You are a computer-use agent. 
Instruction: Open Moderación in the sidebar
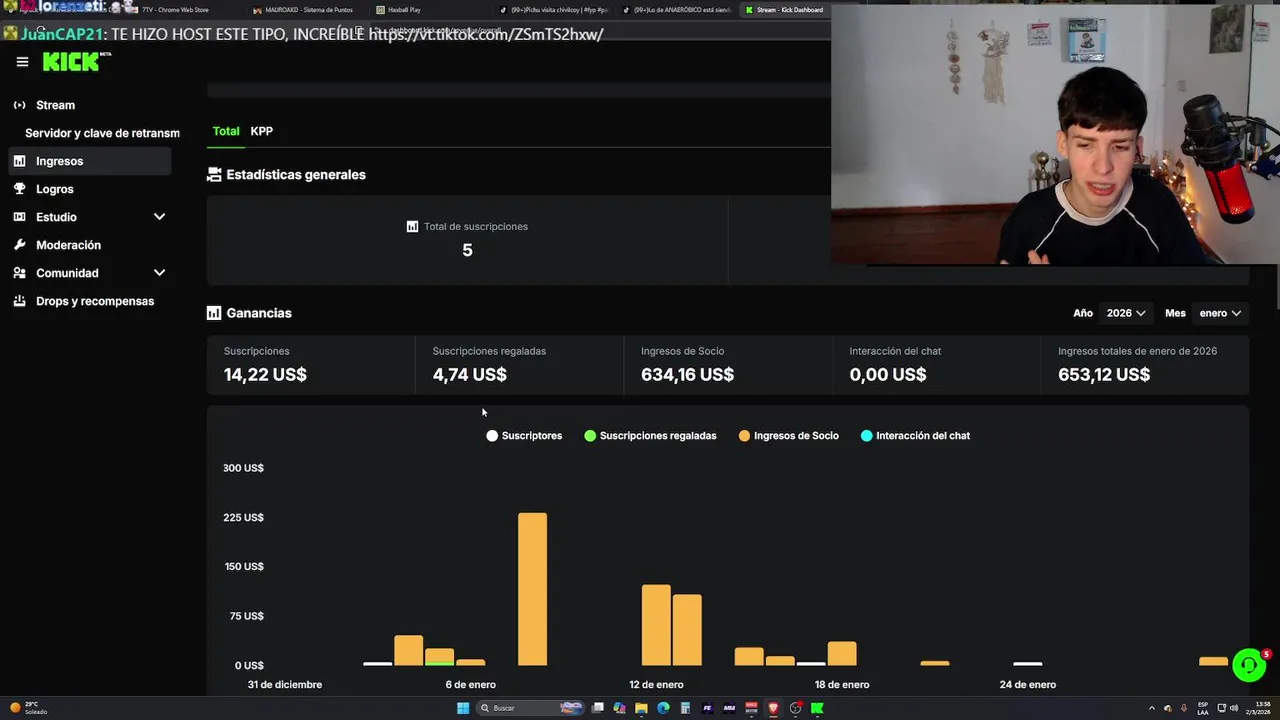coord(89,245)
